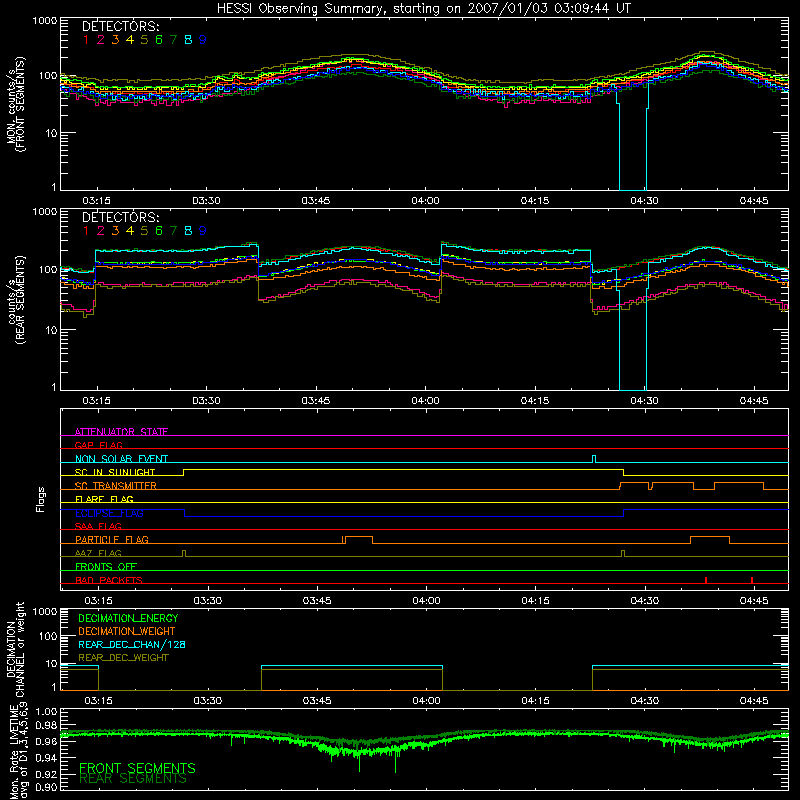Click red detector number 1 in the rear segments legend
Image resolution: width=800 pixels, height=800 pixels.
pos(86,231)
